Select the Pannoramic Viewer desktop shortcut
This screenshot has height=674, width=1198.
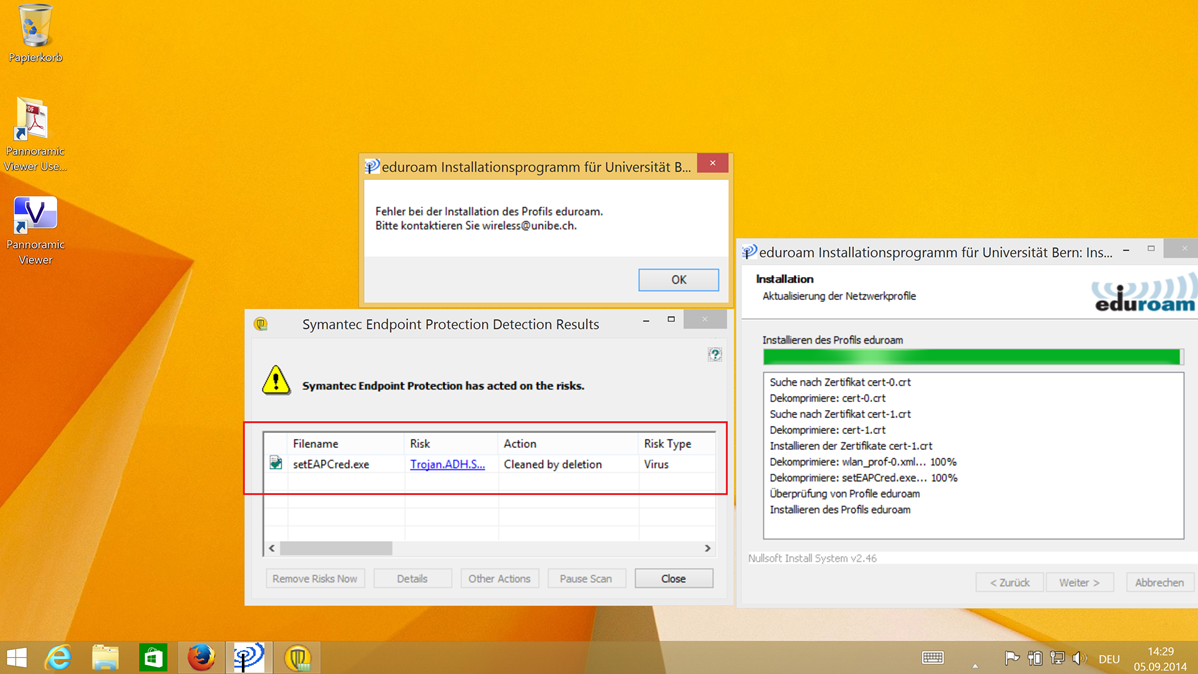(34, 230)
